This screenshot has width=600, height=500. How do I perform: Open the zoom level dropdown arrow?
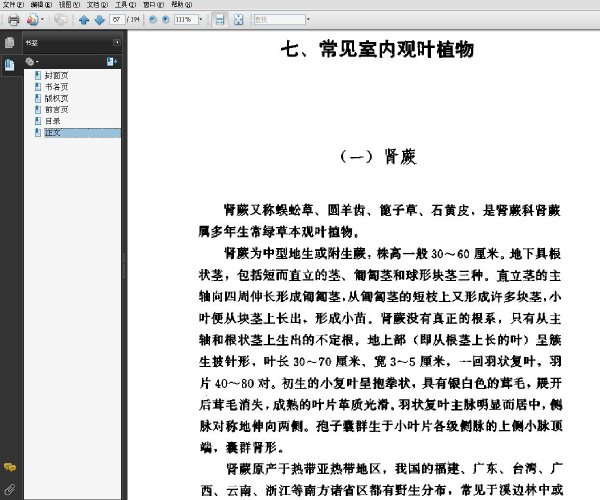tap(201, 20)
